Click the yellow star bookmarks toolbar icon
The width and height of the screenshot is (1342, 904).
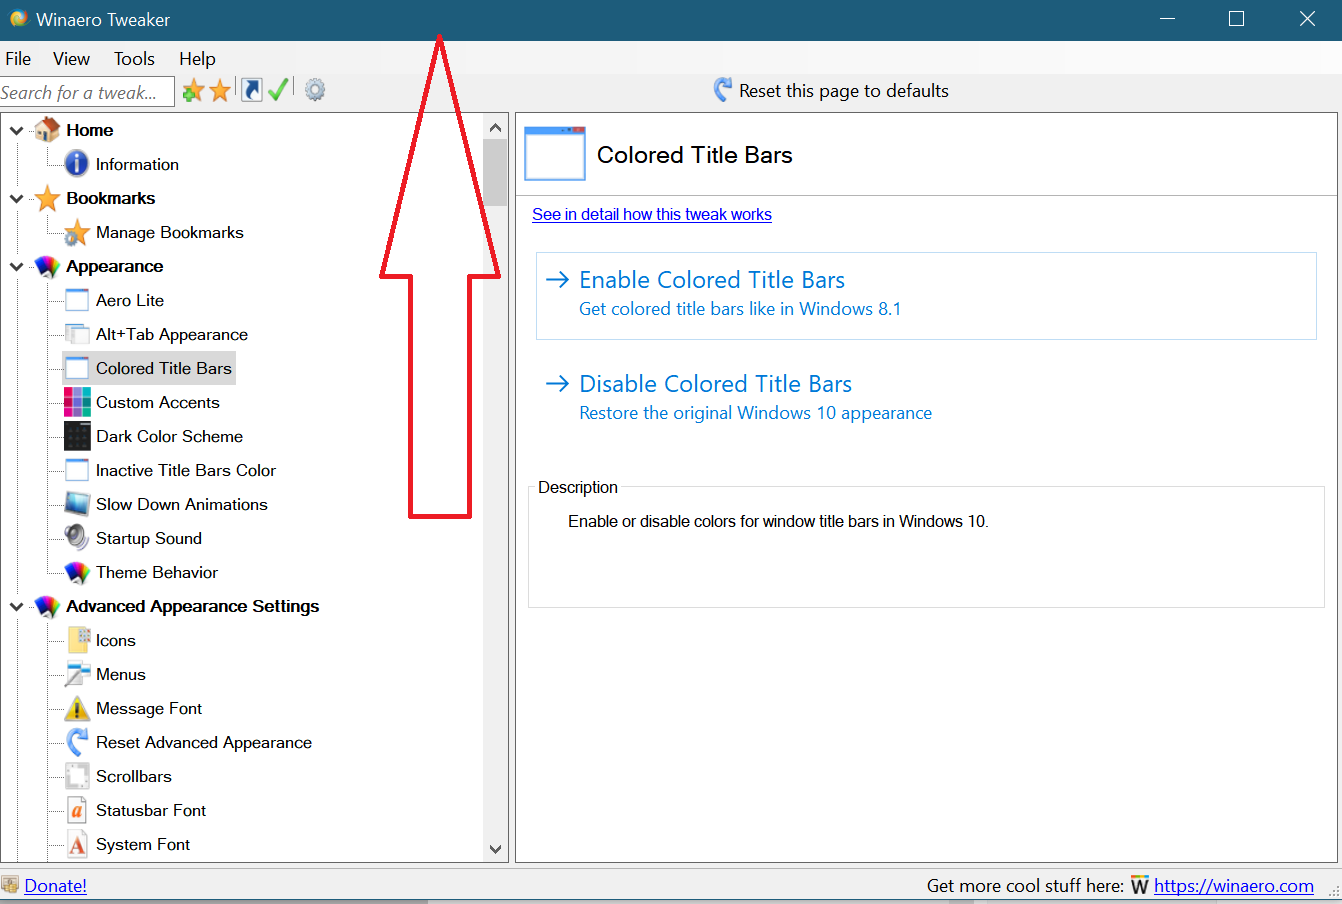pyautogui.click(x=220, y=91)
